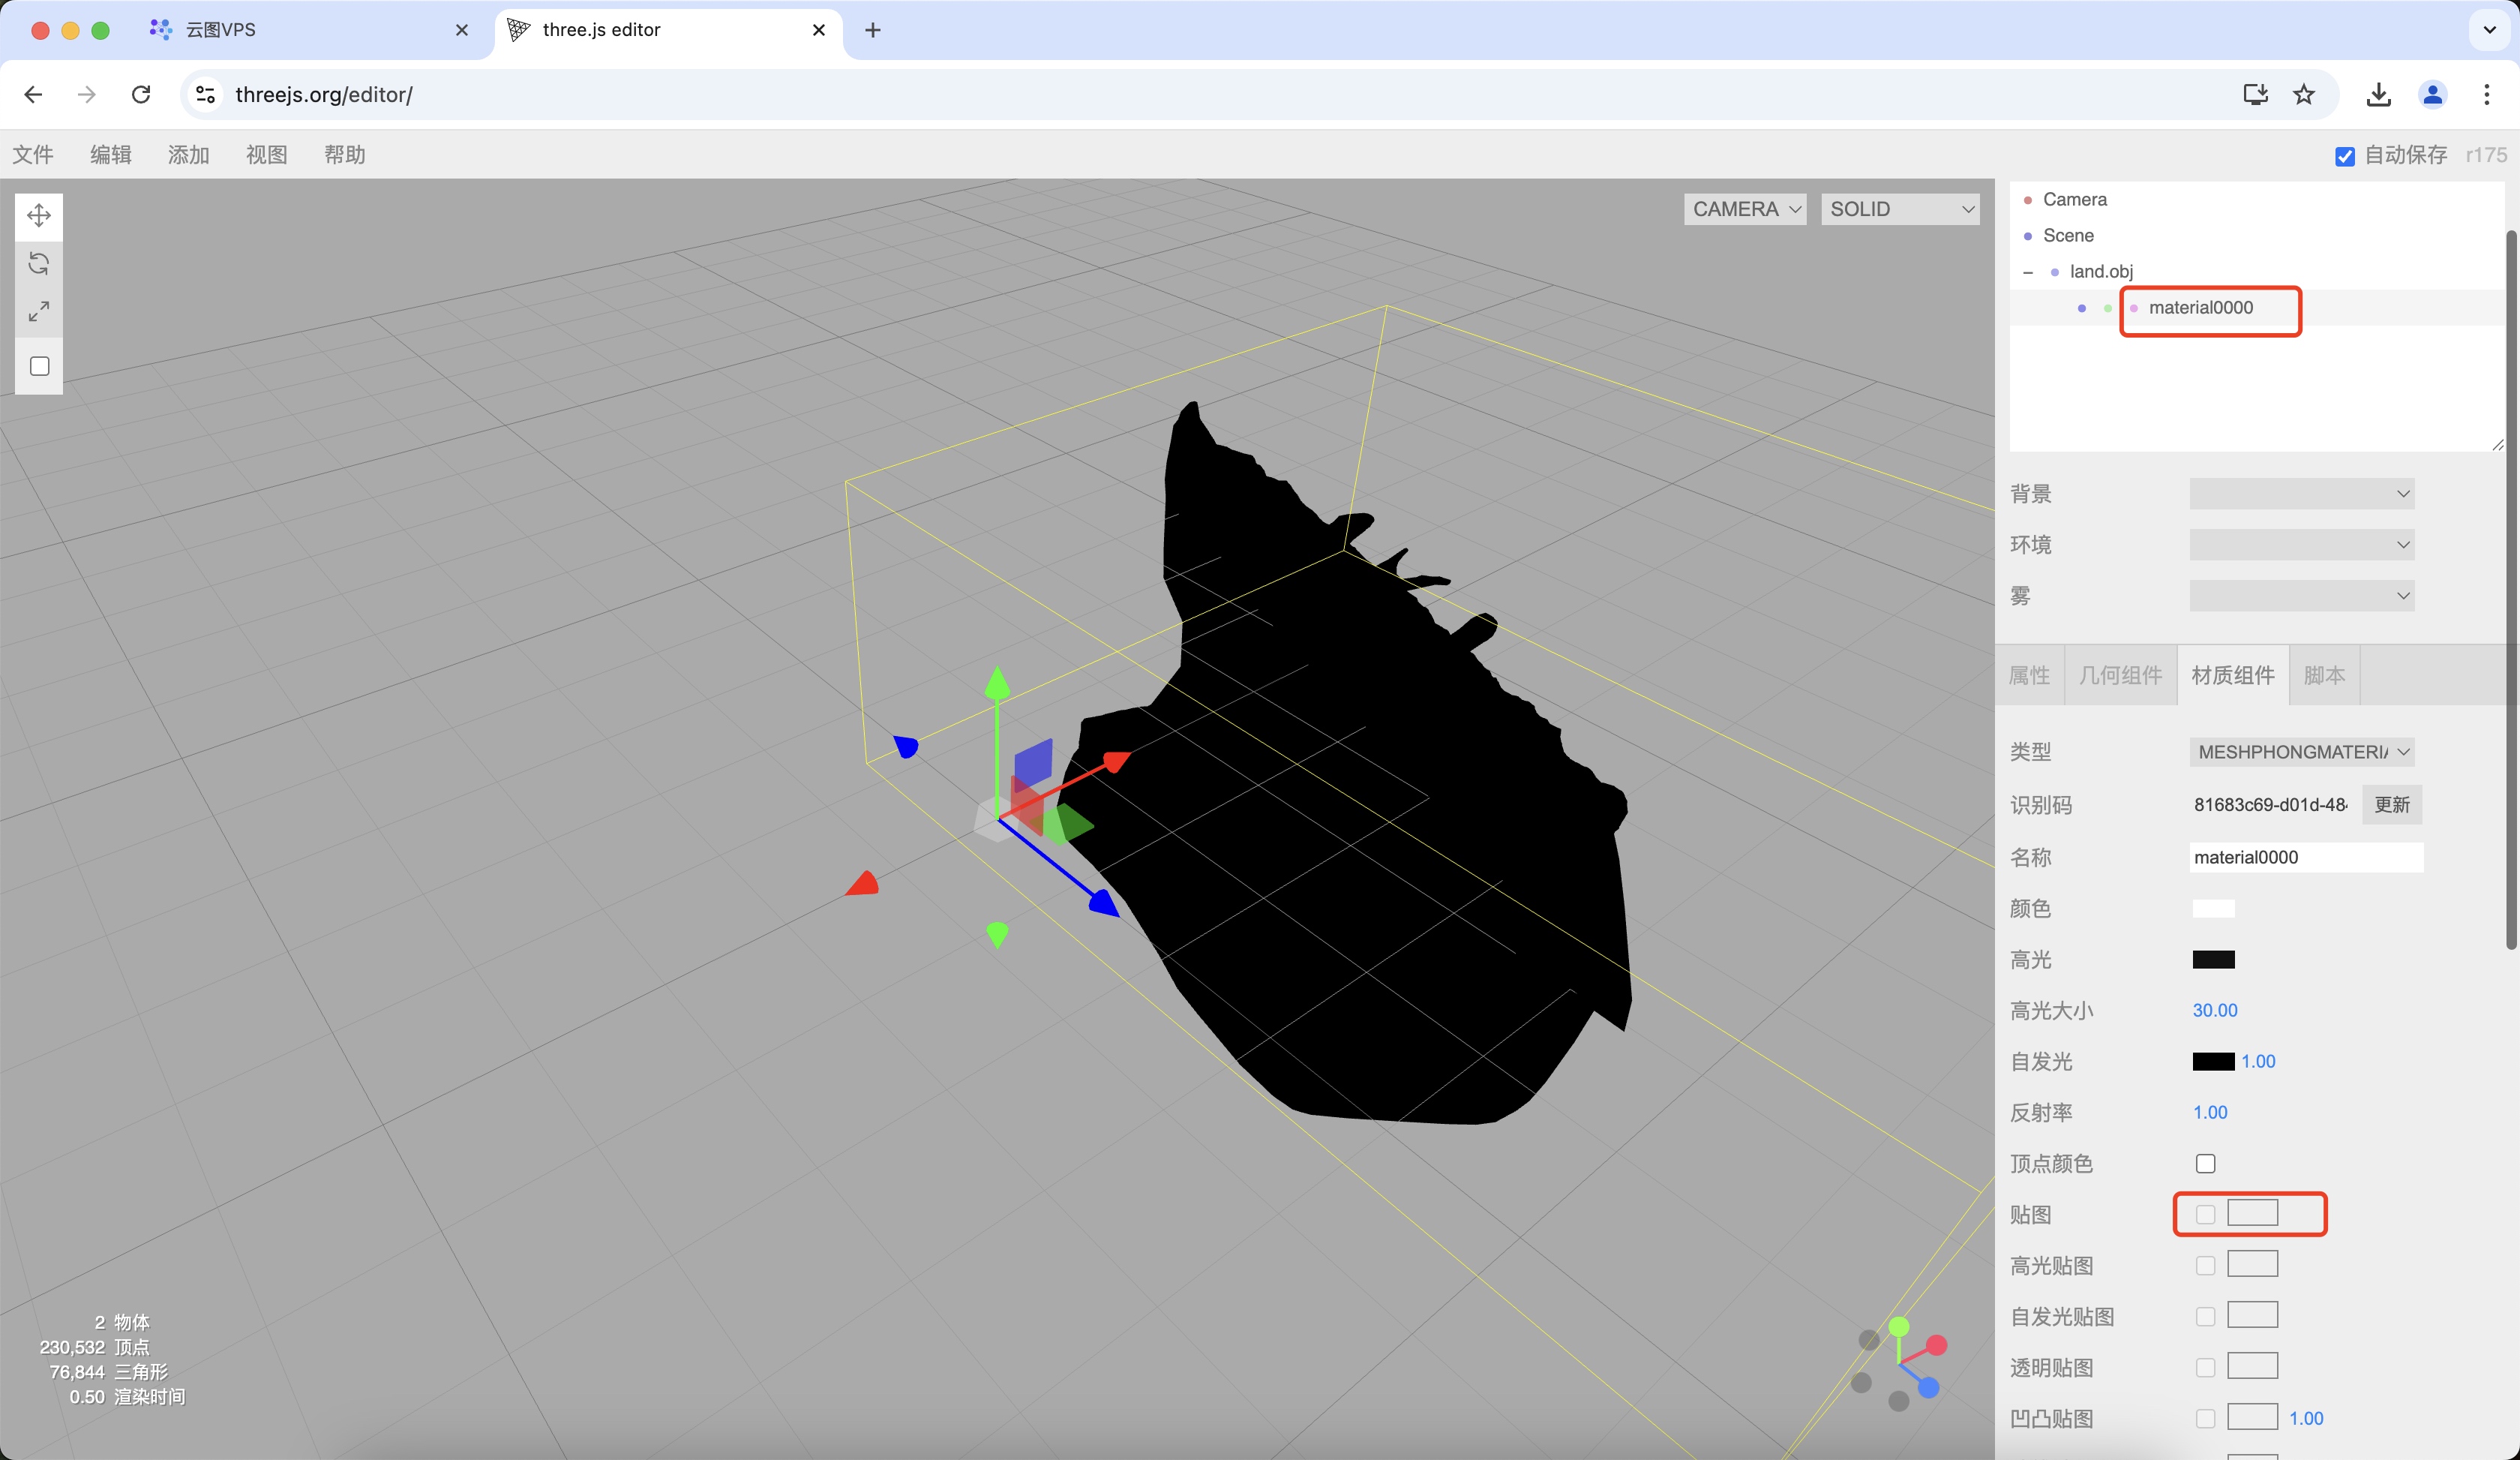Click the green Y-axis arrow of transform gizmo

click(x=997, y=683)
